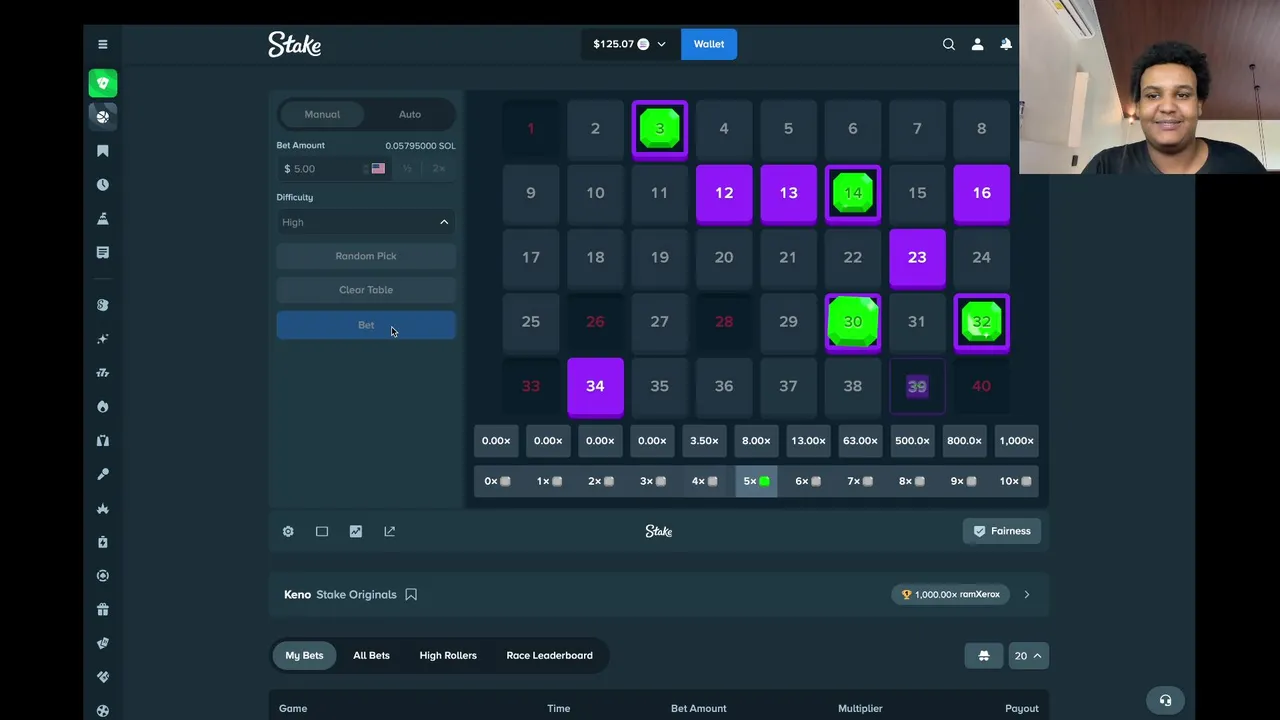Toggle Keno number 23
This screenshot has height=720, width=1280.
tap(917, 257)
